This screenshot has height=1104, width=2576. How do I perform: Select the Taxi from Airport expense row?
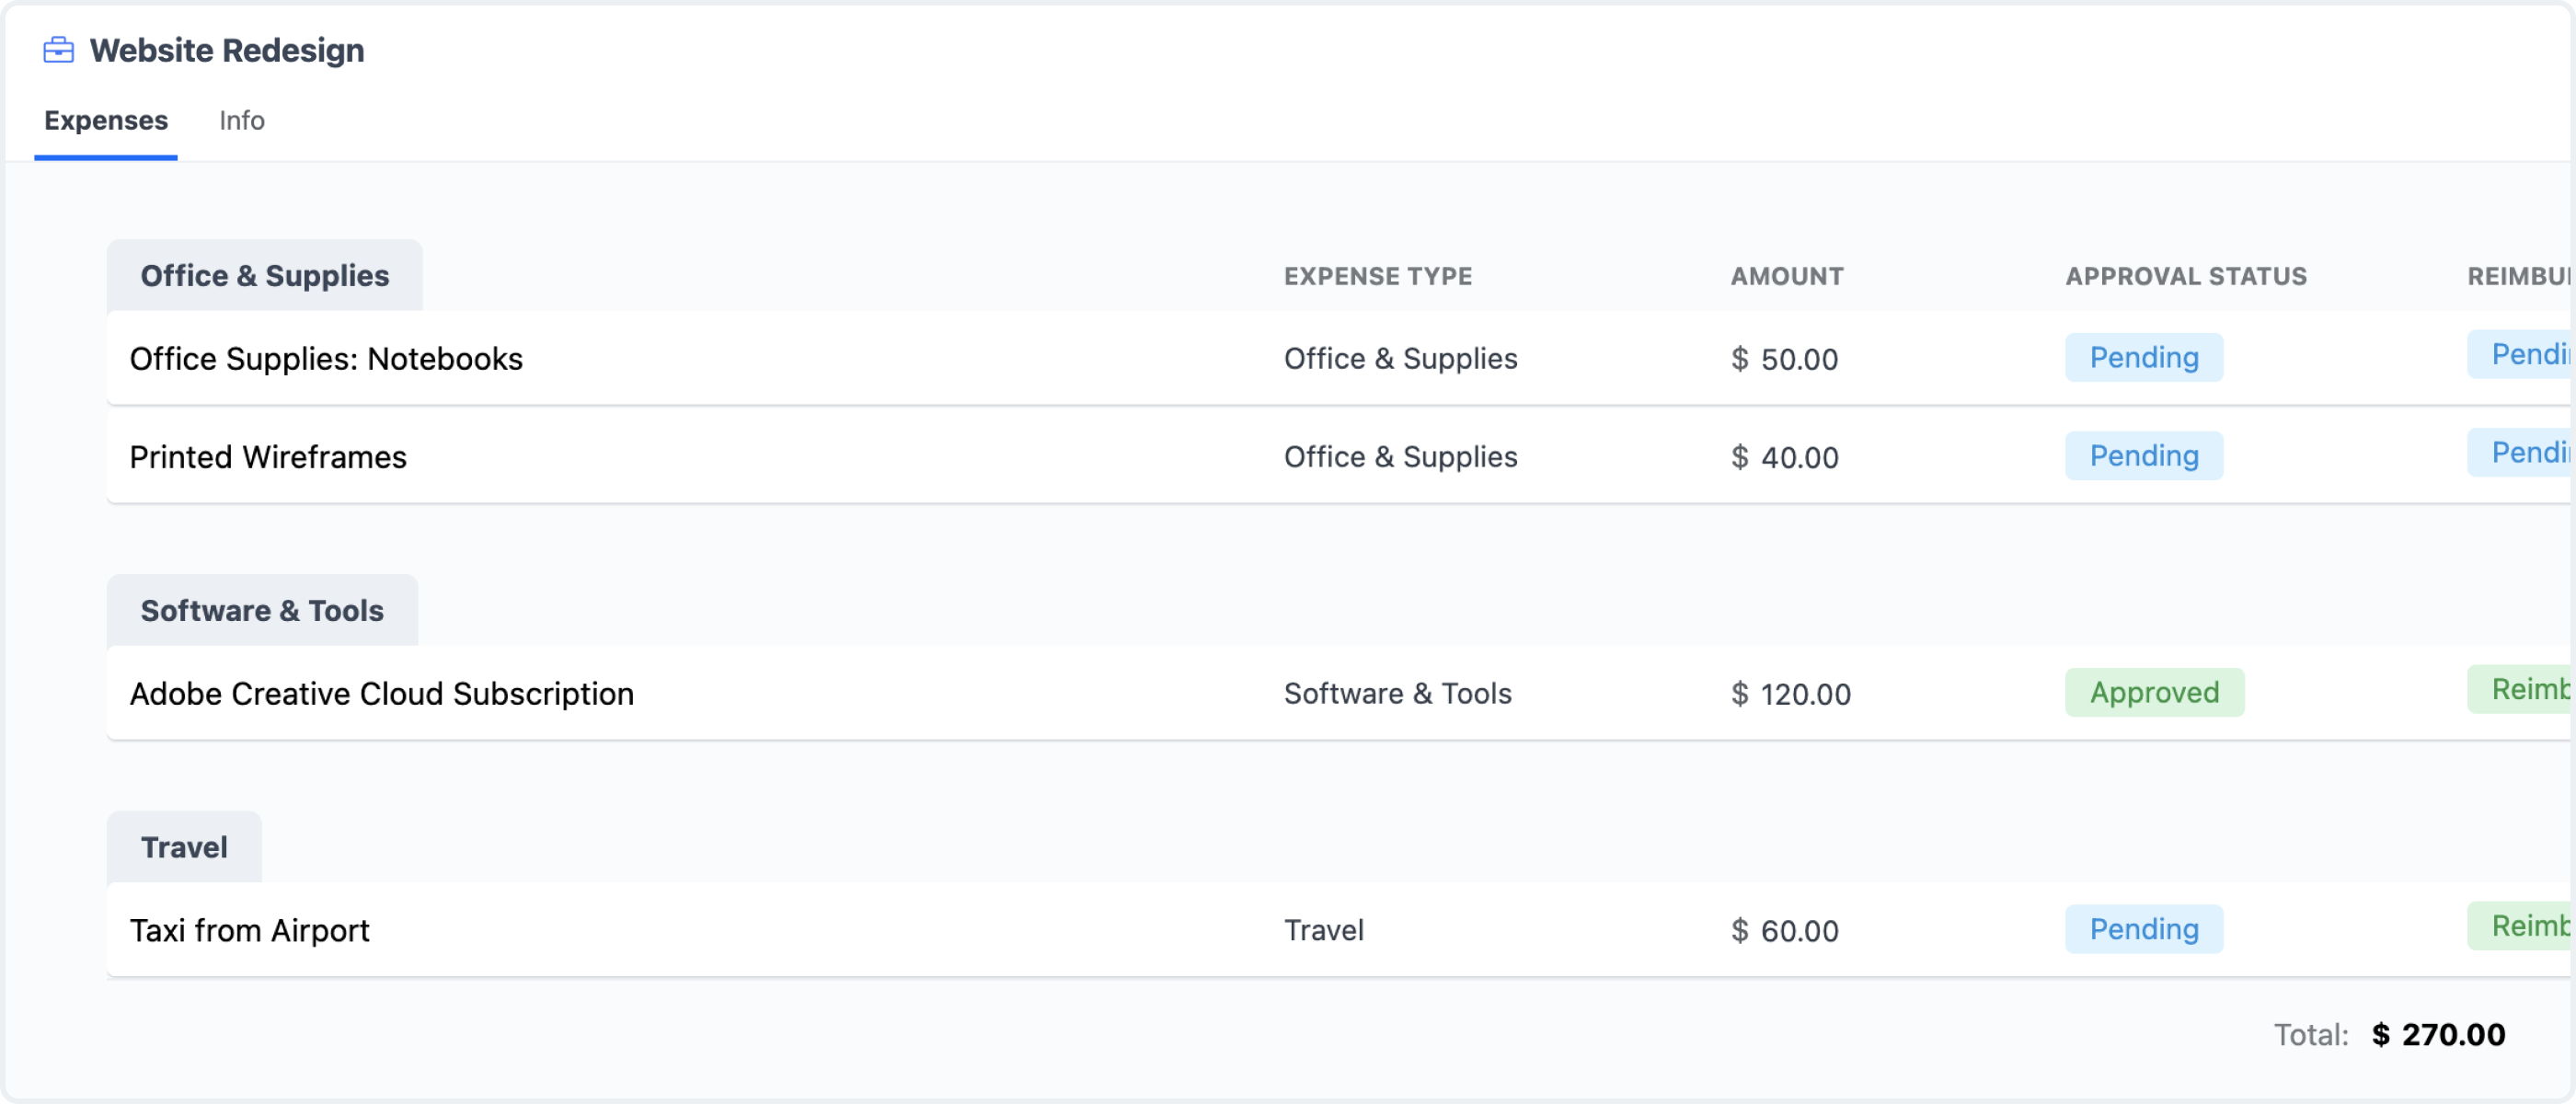pyautogui.click(x=249, y=930)
